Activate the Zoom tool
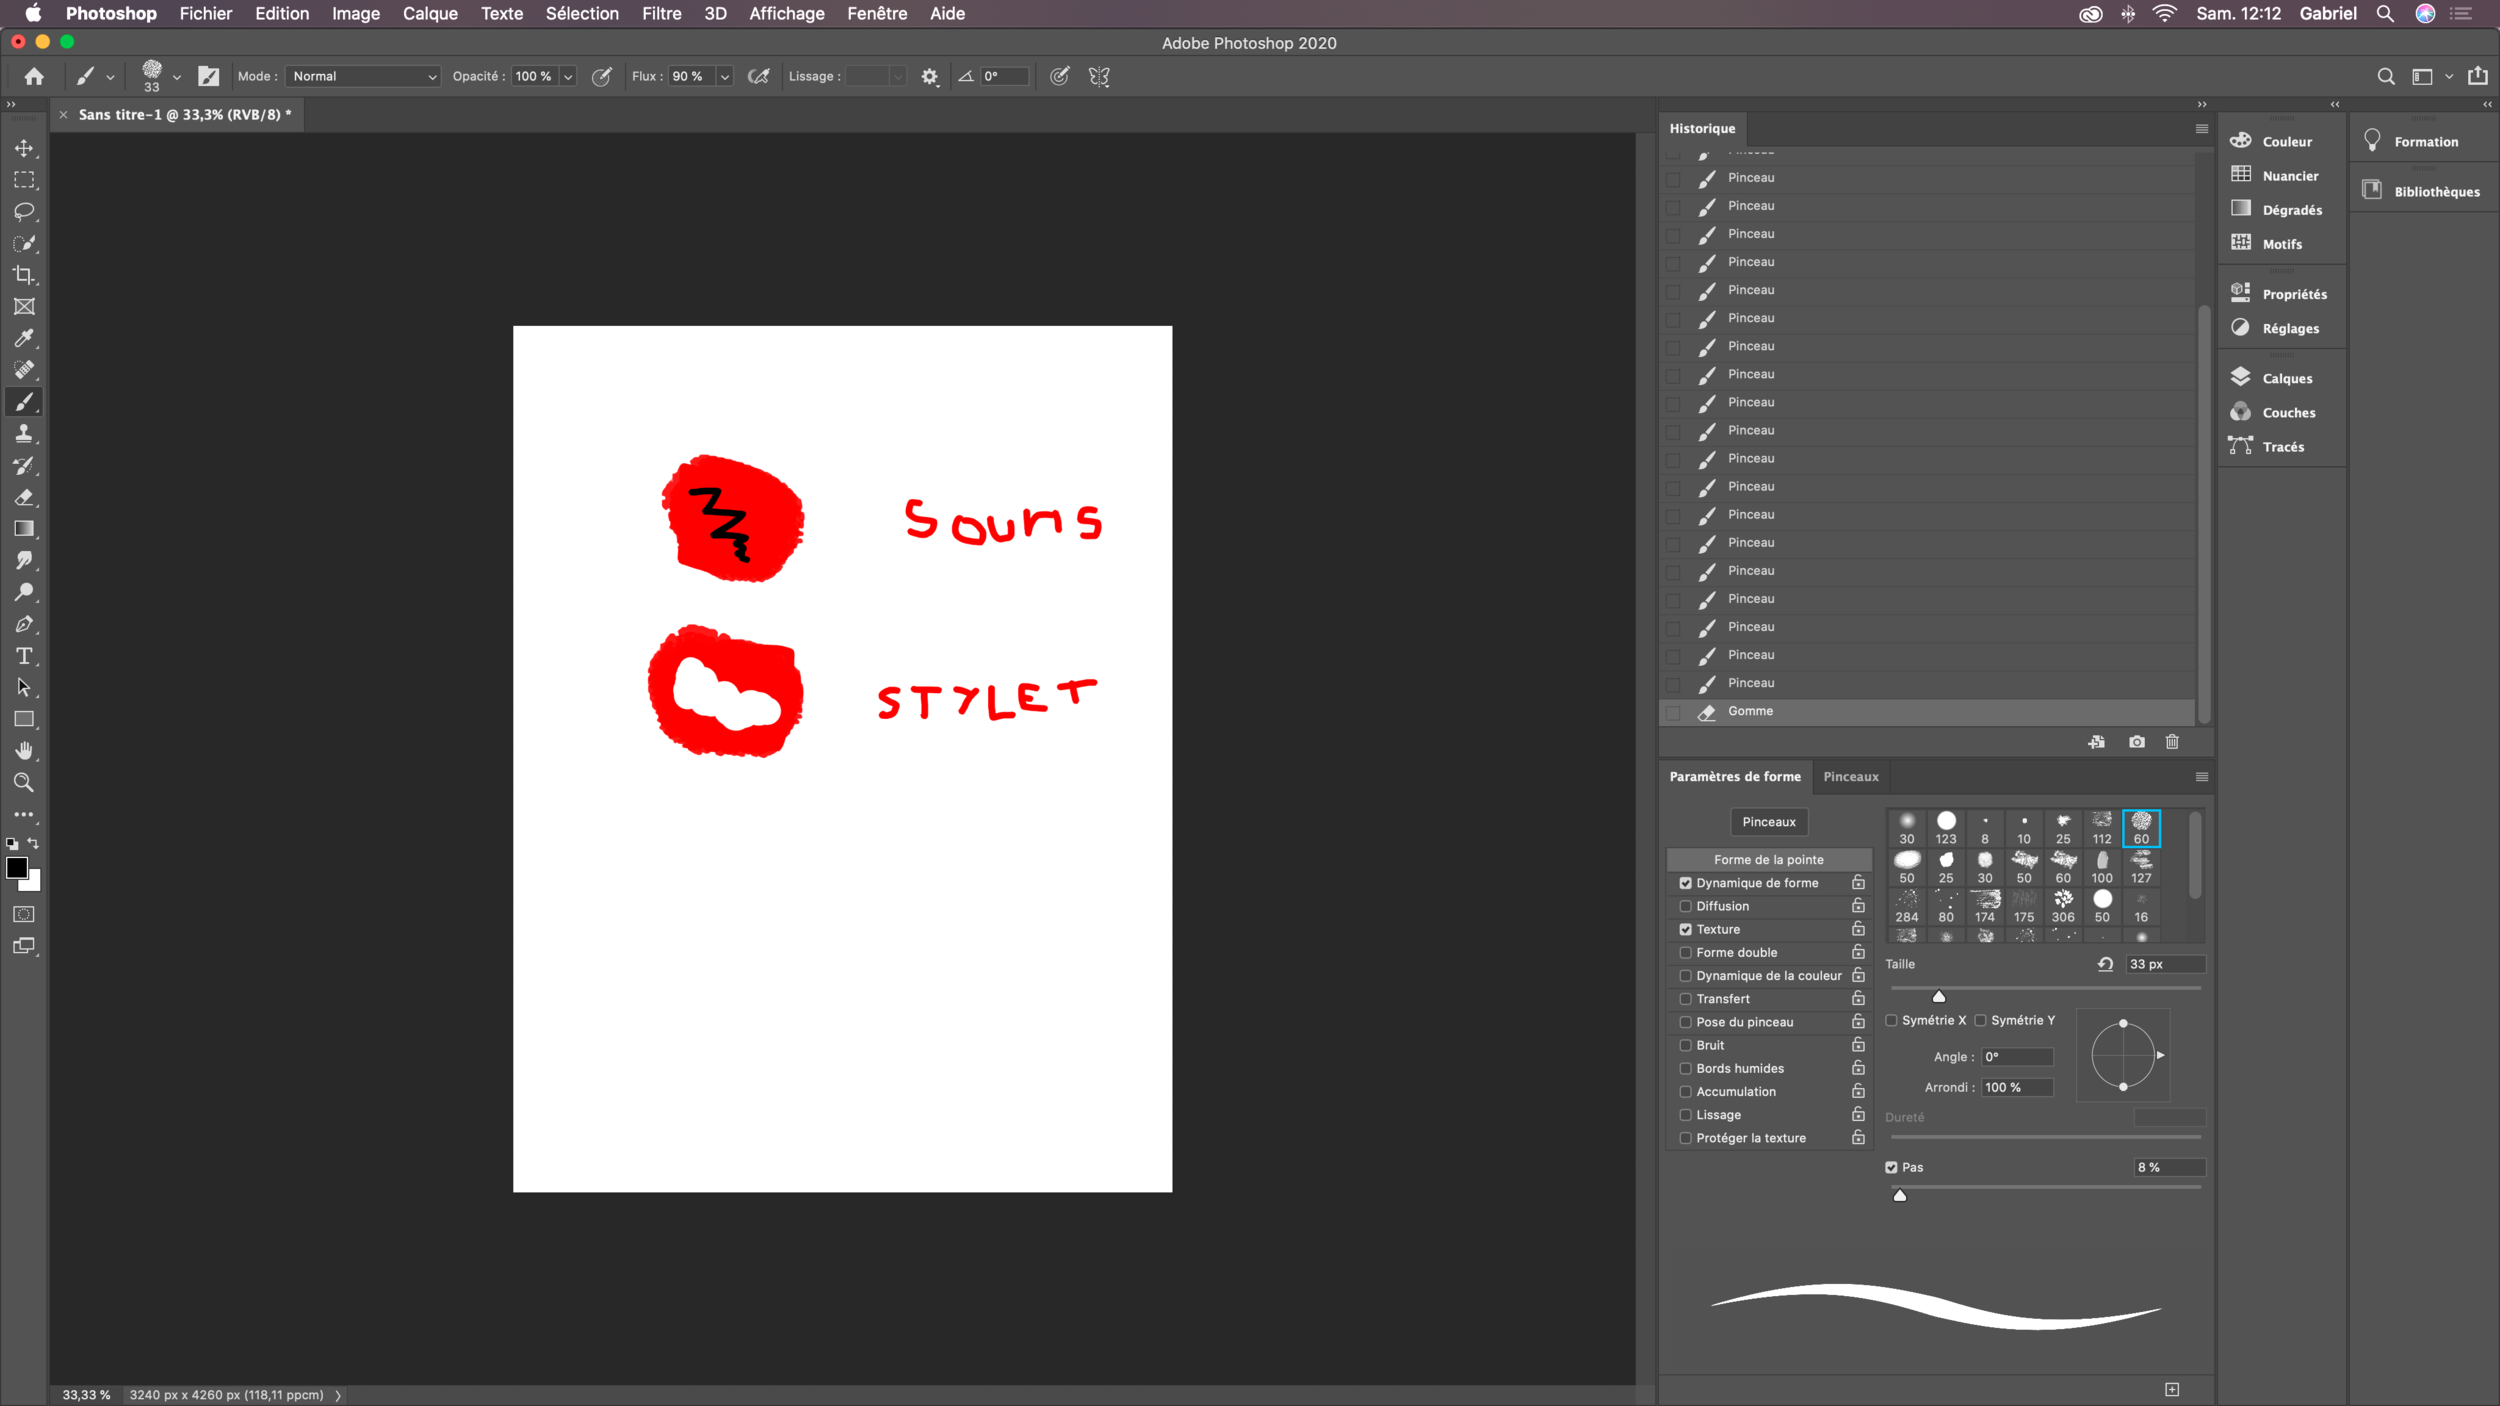The height and width of the screenshot is (1406, 2500). [x=24, y=783]
